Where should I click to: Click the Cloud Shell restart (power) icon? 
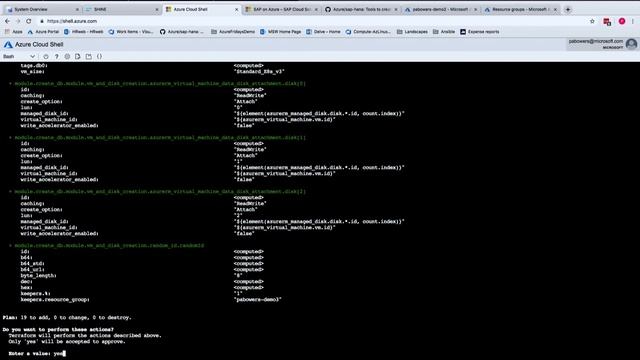click(x=46, y=57)
